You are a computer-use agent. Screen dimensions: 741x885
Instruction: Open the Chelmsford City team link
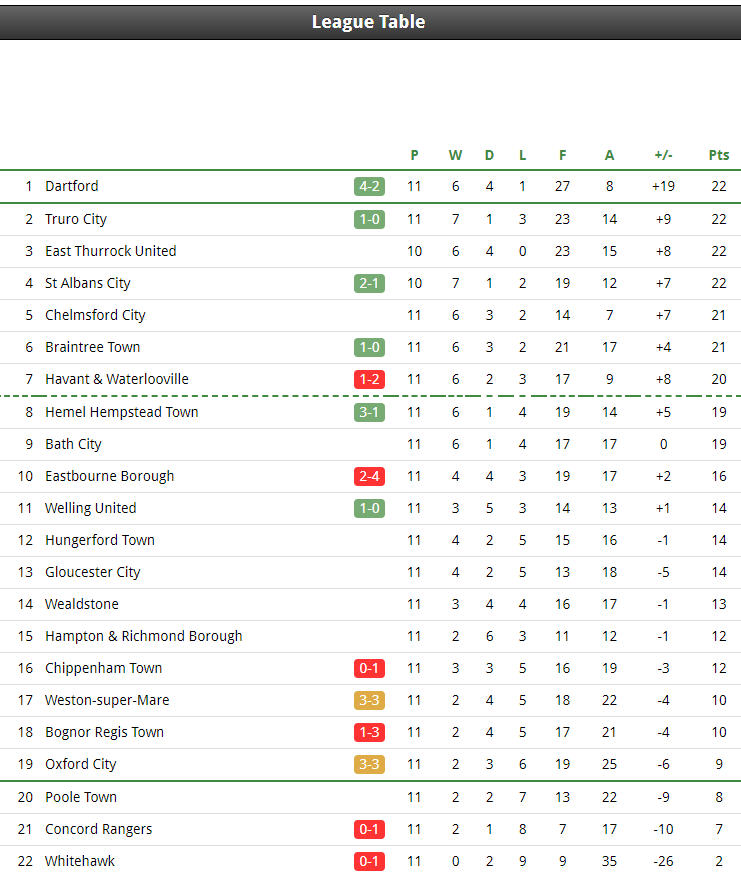[95, 315]
